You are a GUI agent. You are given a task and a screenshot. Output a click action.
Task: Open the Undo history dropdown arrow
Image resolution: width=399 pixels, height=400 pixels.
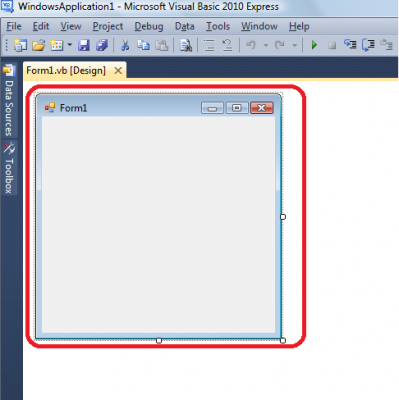(266, 45)
